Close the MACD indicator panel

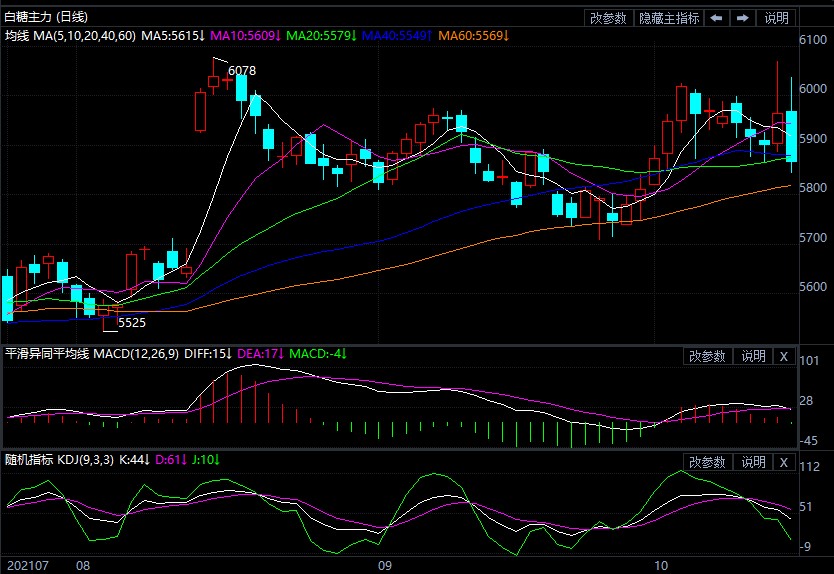click(x=783, y=356)
